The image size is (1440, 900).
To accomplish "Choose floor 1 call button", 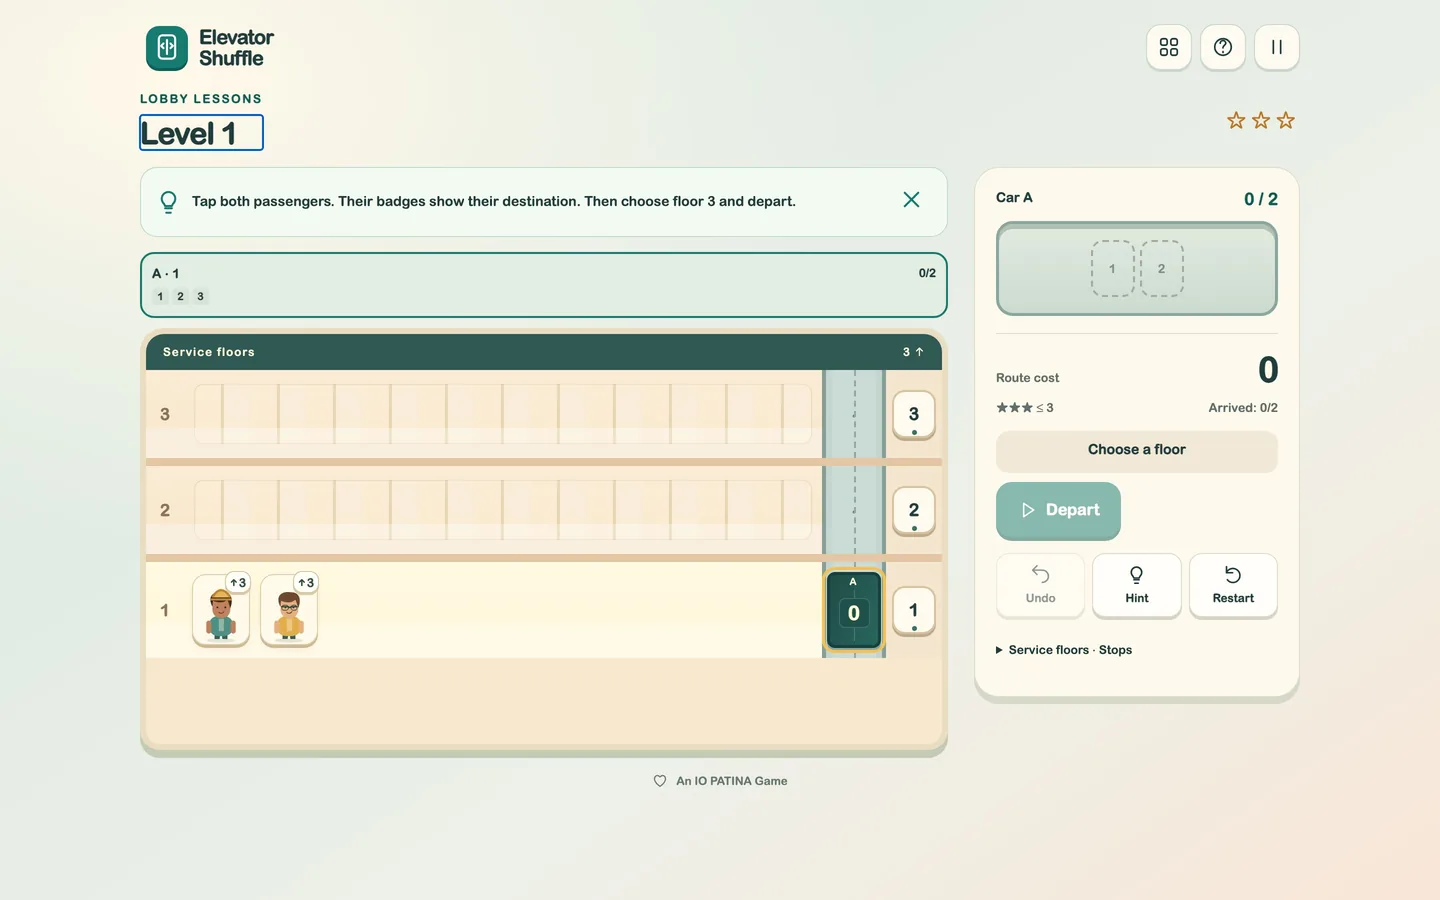I will tap(913, 611).
